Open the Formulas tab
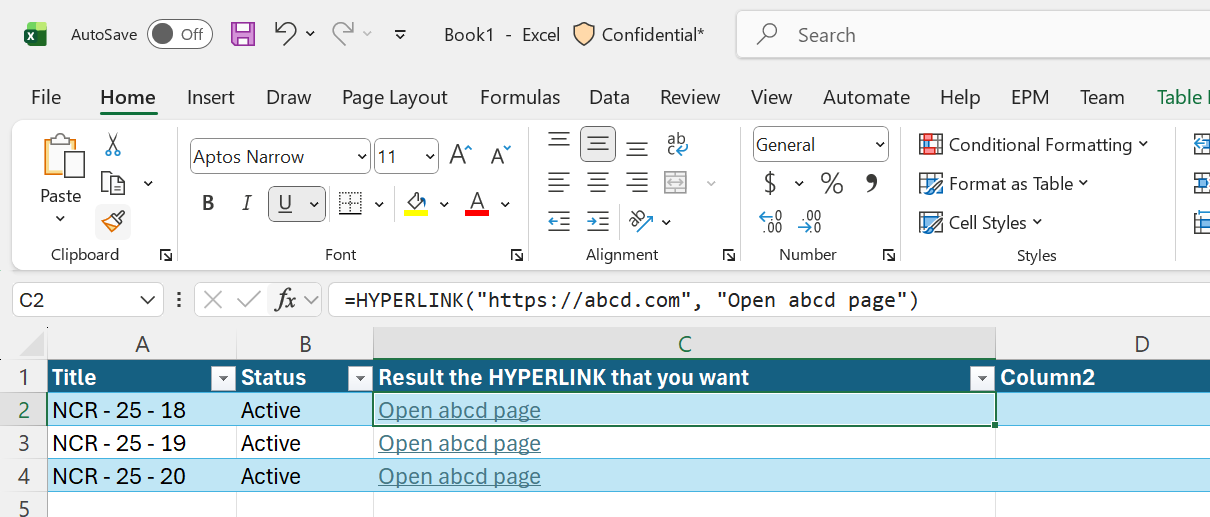The height and width of the screenshot is (517, 1210). pos(520,97)
